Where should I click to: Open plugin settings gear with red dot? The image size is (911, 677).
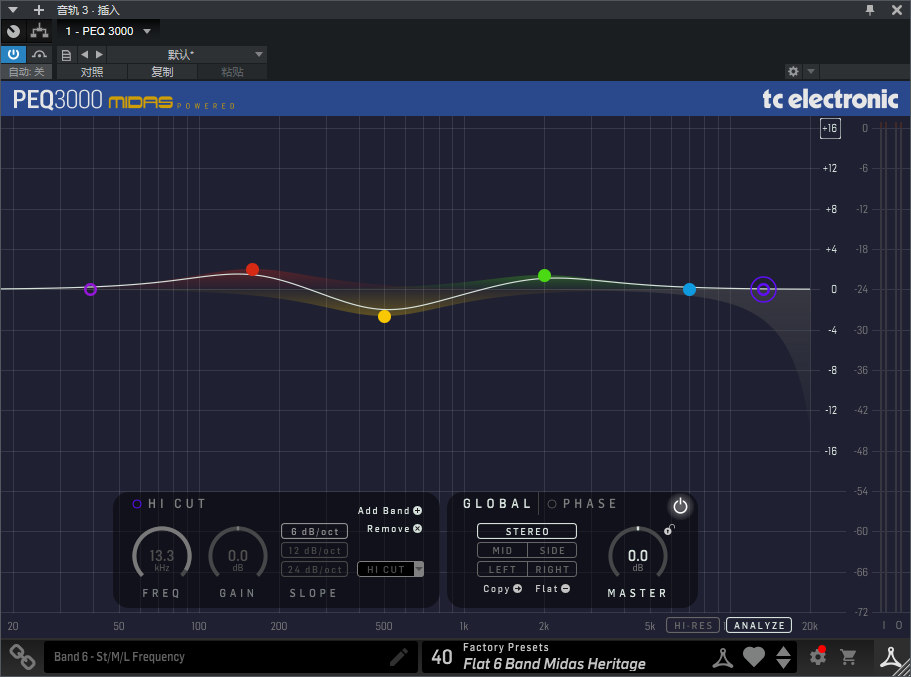[818, 657]
